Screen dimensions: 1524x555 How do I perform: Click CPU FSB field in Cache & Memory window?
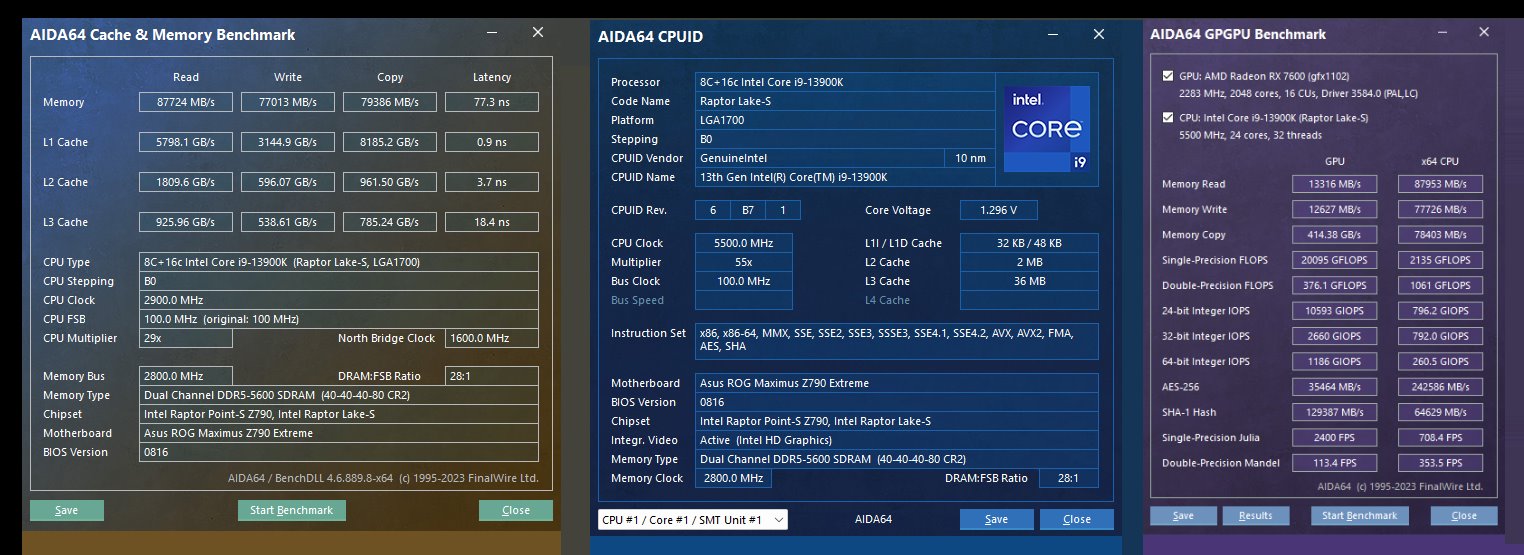pyautogui.click(x=339, y=319)
